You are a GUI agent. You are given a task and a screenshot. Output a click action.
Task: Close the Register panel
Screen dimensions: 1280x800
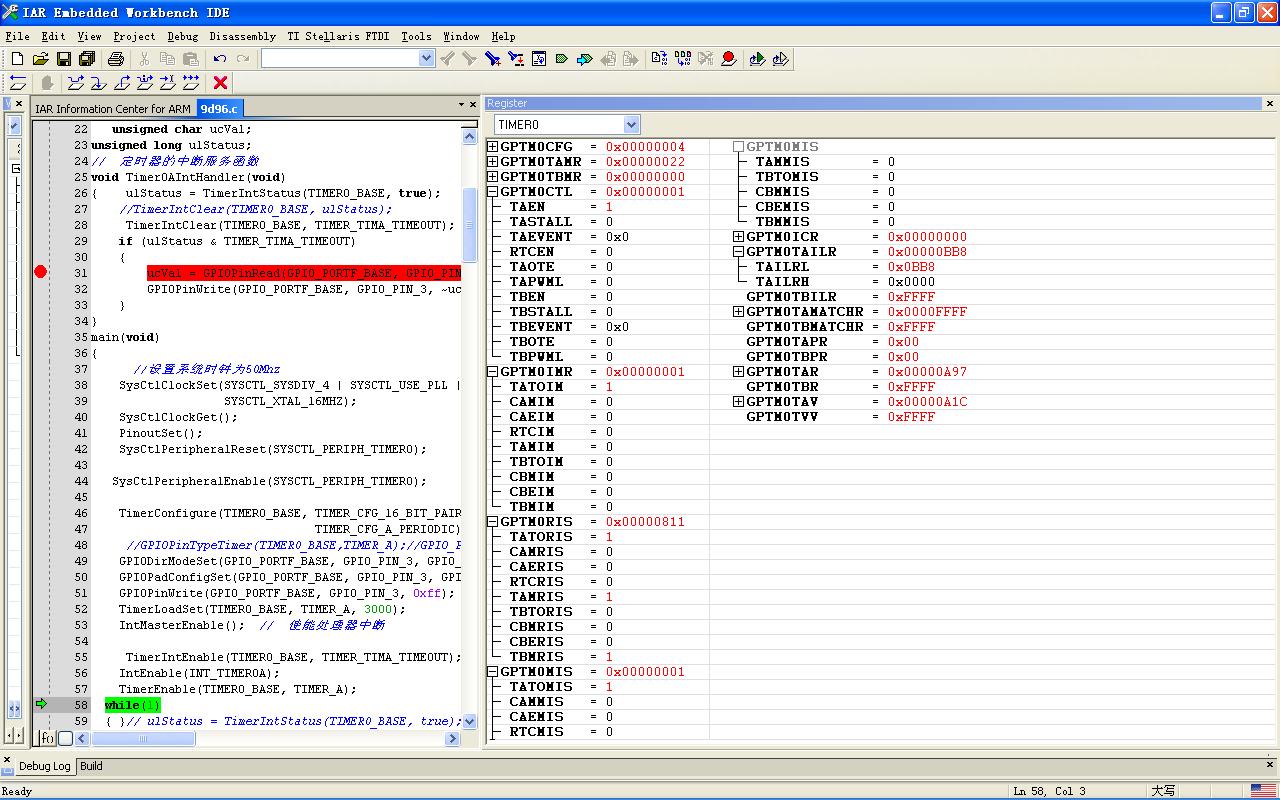1270,103
